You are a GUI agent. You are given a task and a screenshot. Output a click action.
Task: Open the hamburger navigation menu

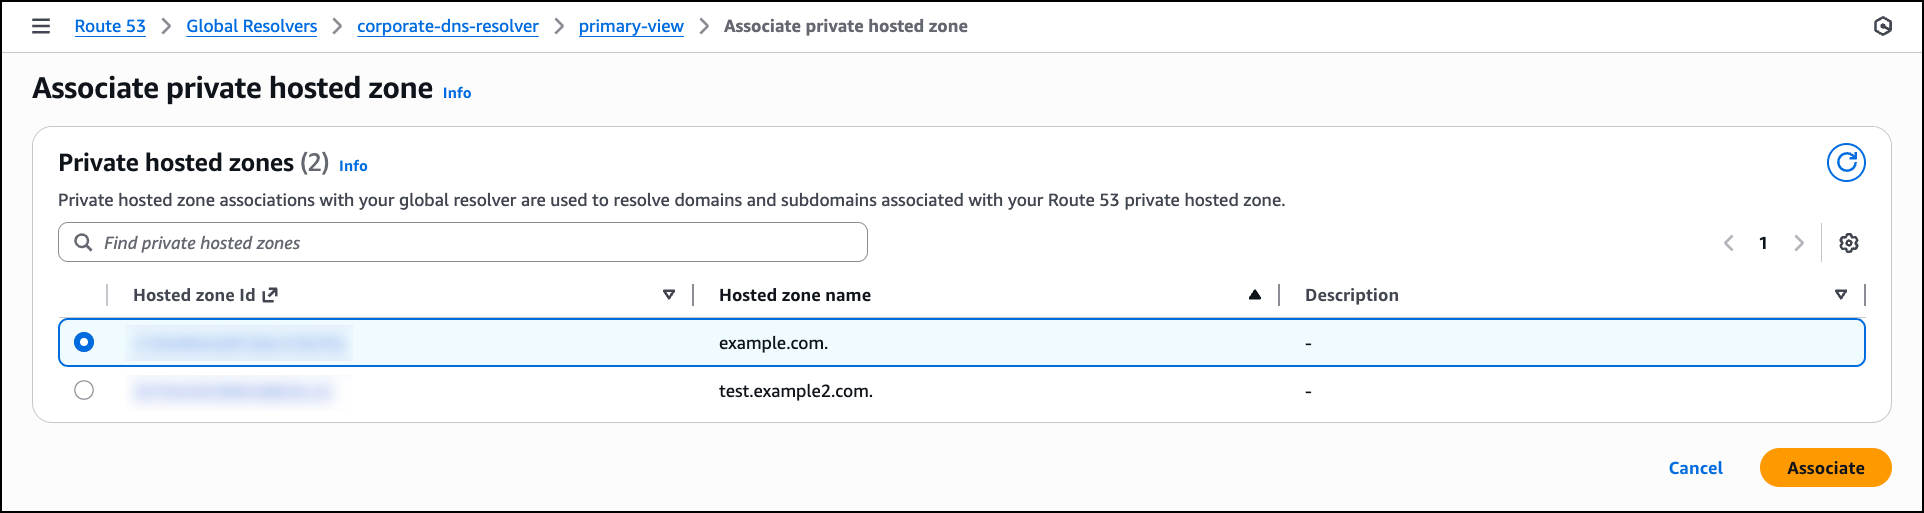[41, 26]
